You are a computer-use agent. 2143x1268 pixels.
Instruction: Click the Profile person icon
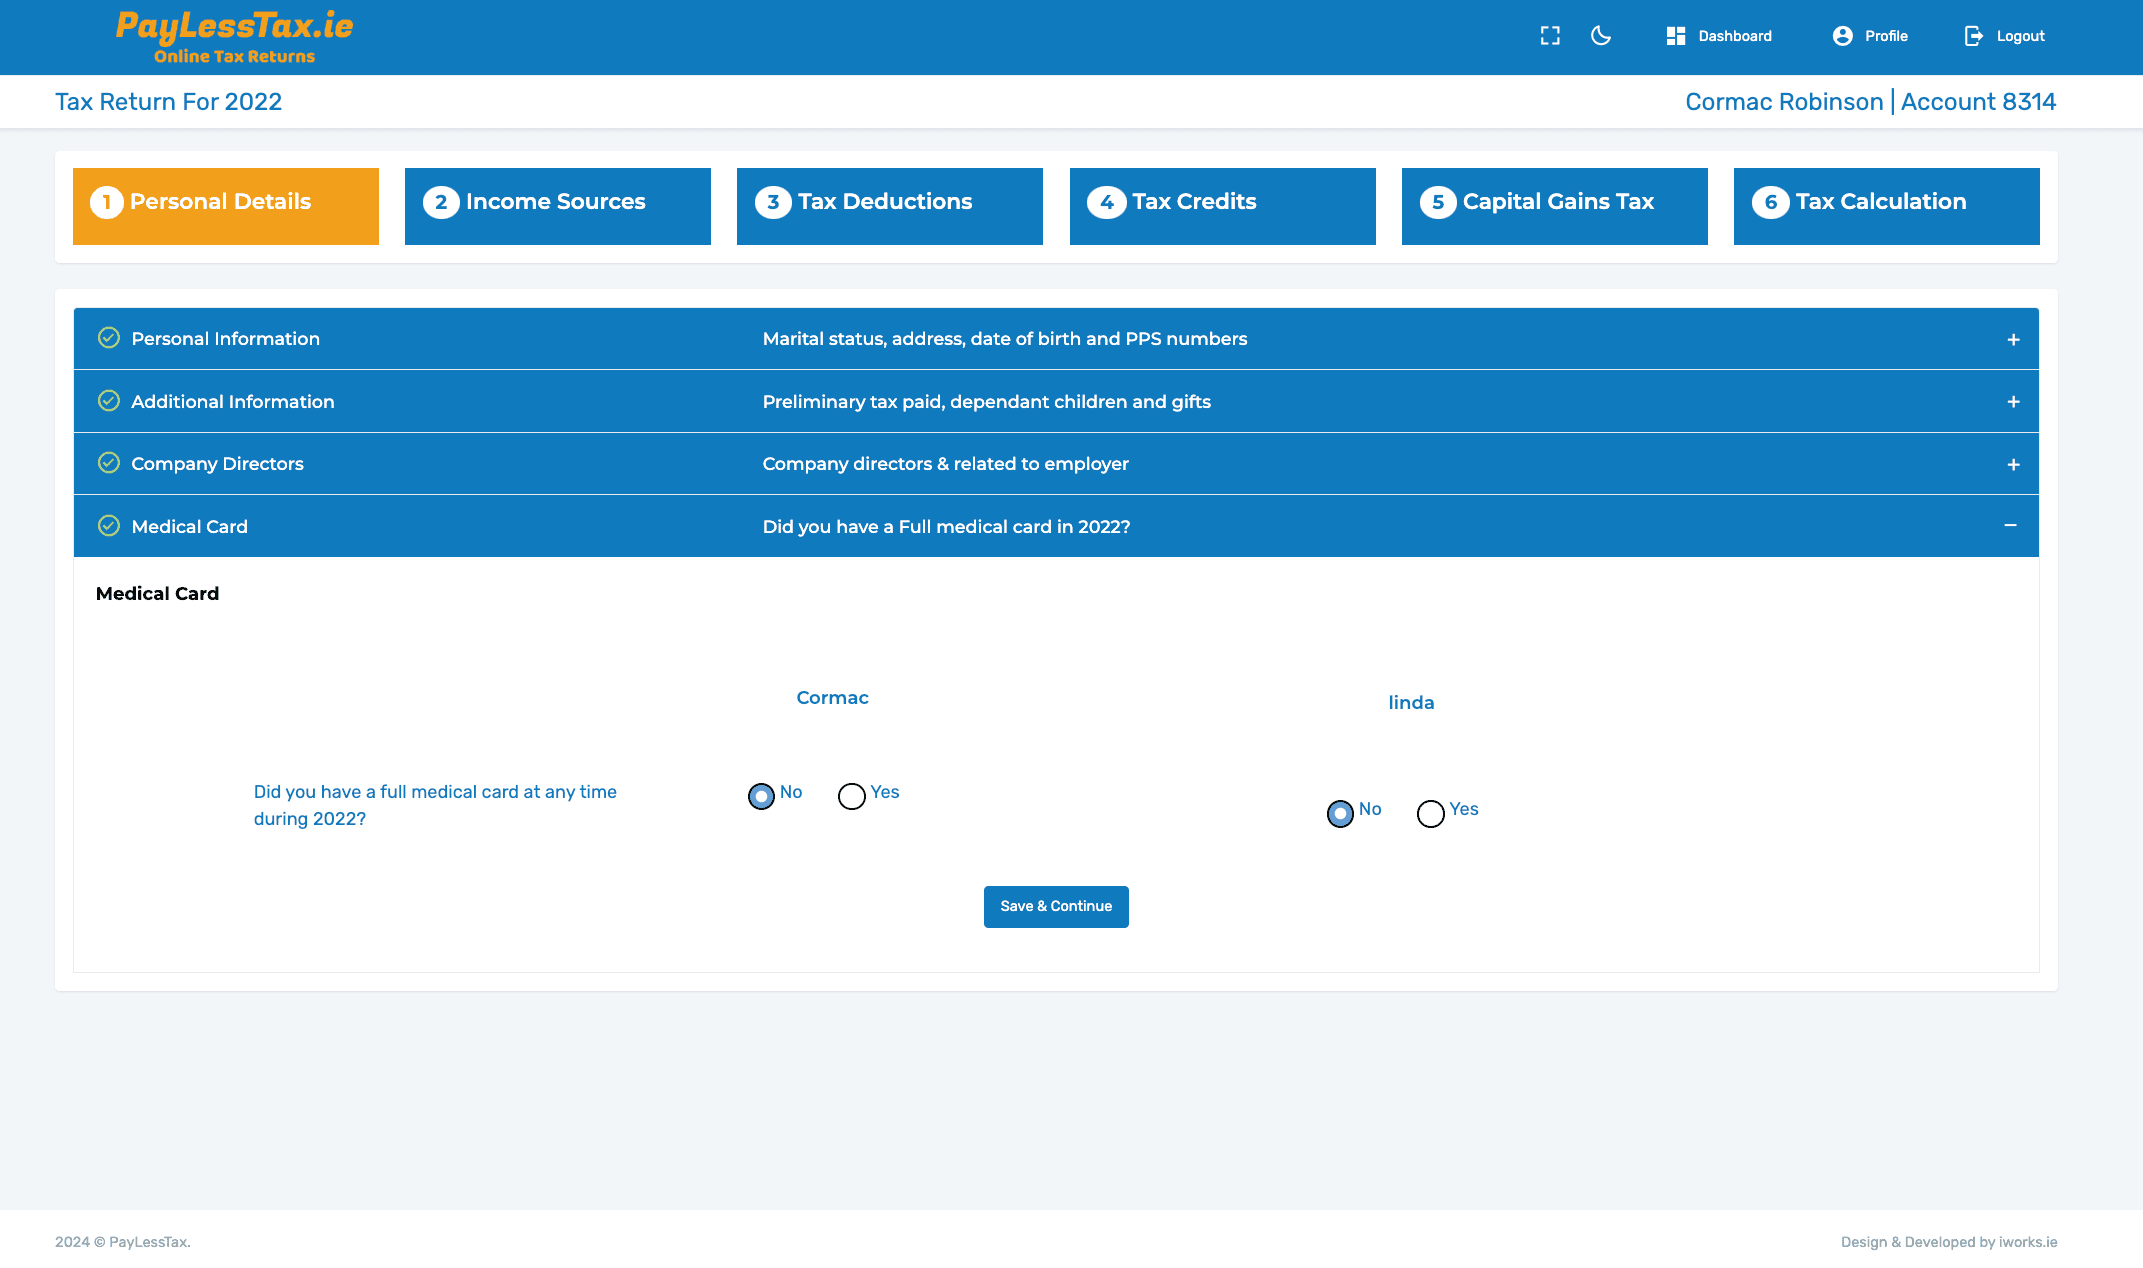pyautogui.click(x=1843, y=36)
